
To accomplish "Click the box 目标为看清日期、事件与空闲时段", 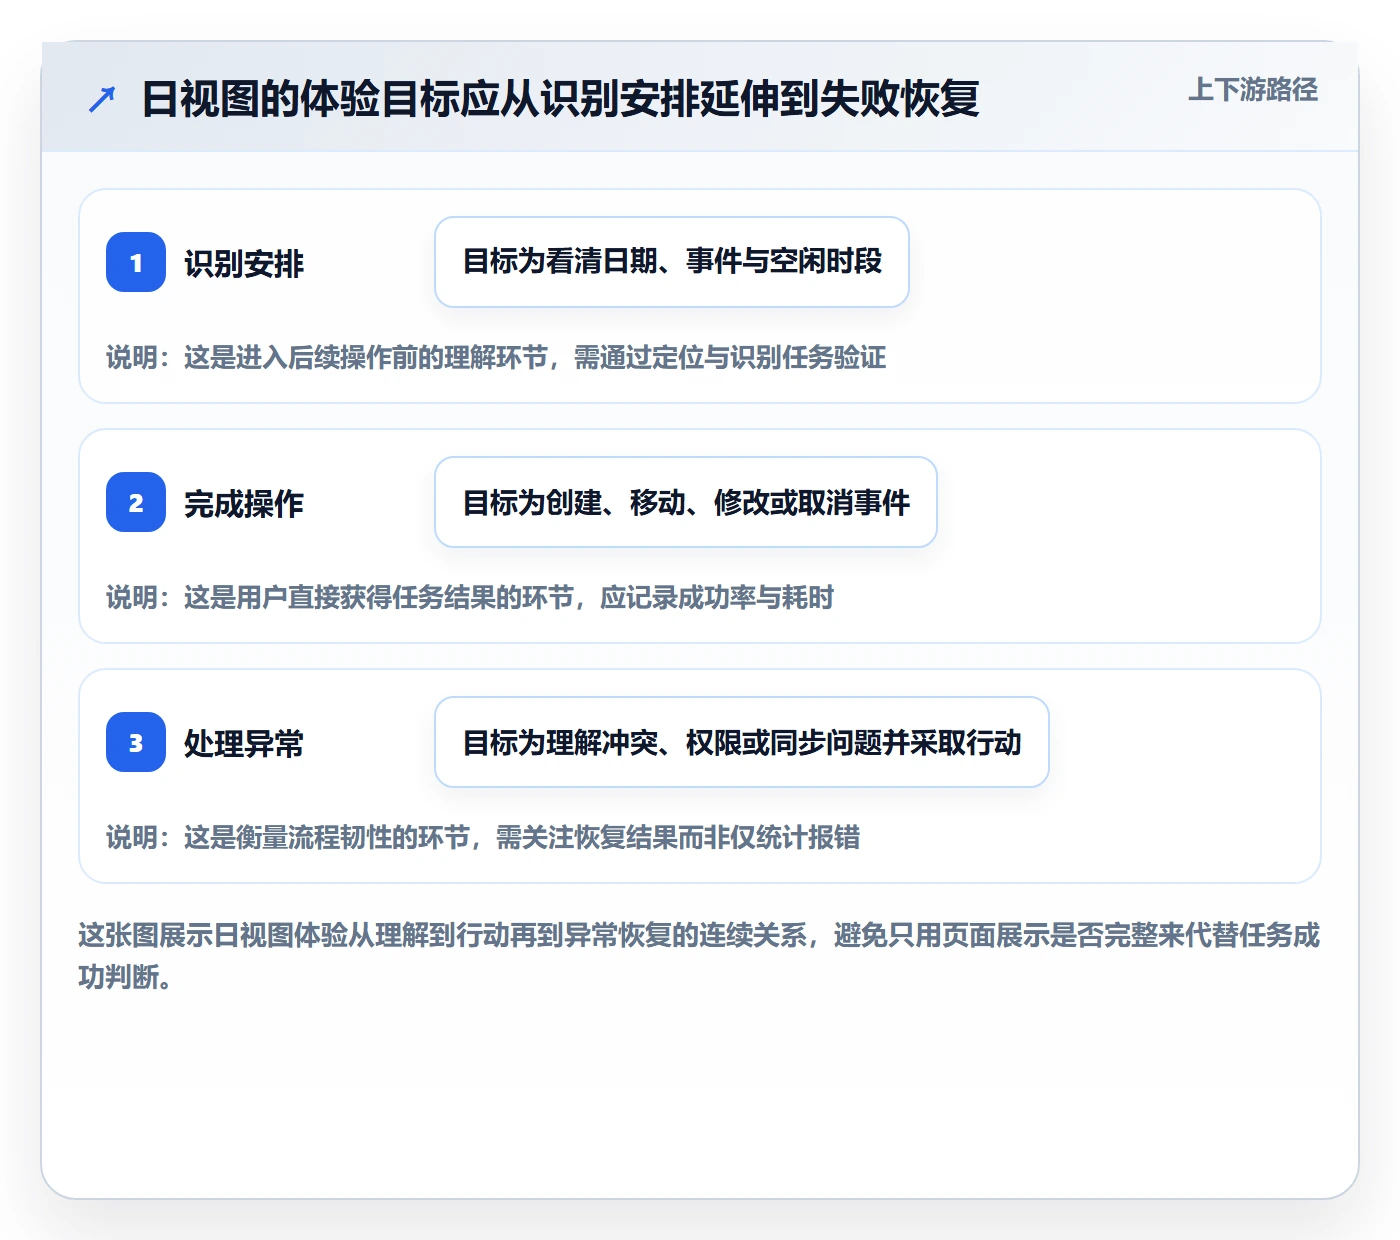I will [672, 262].
